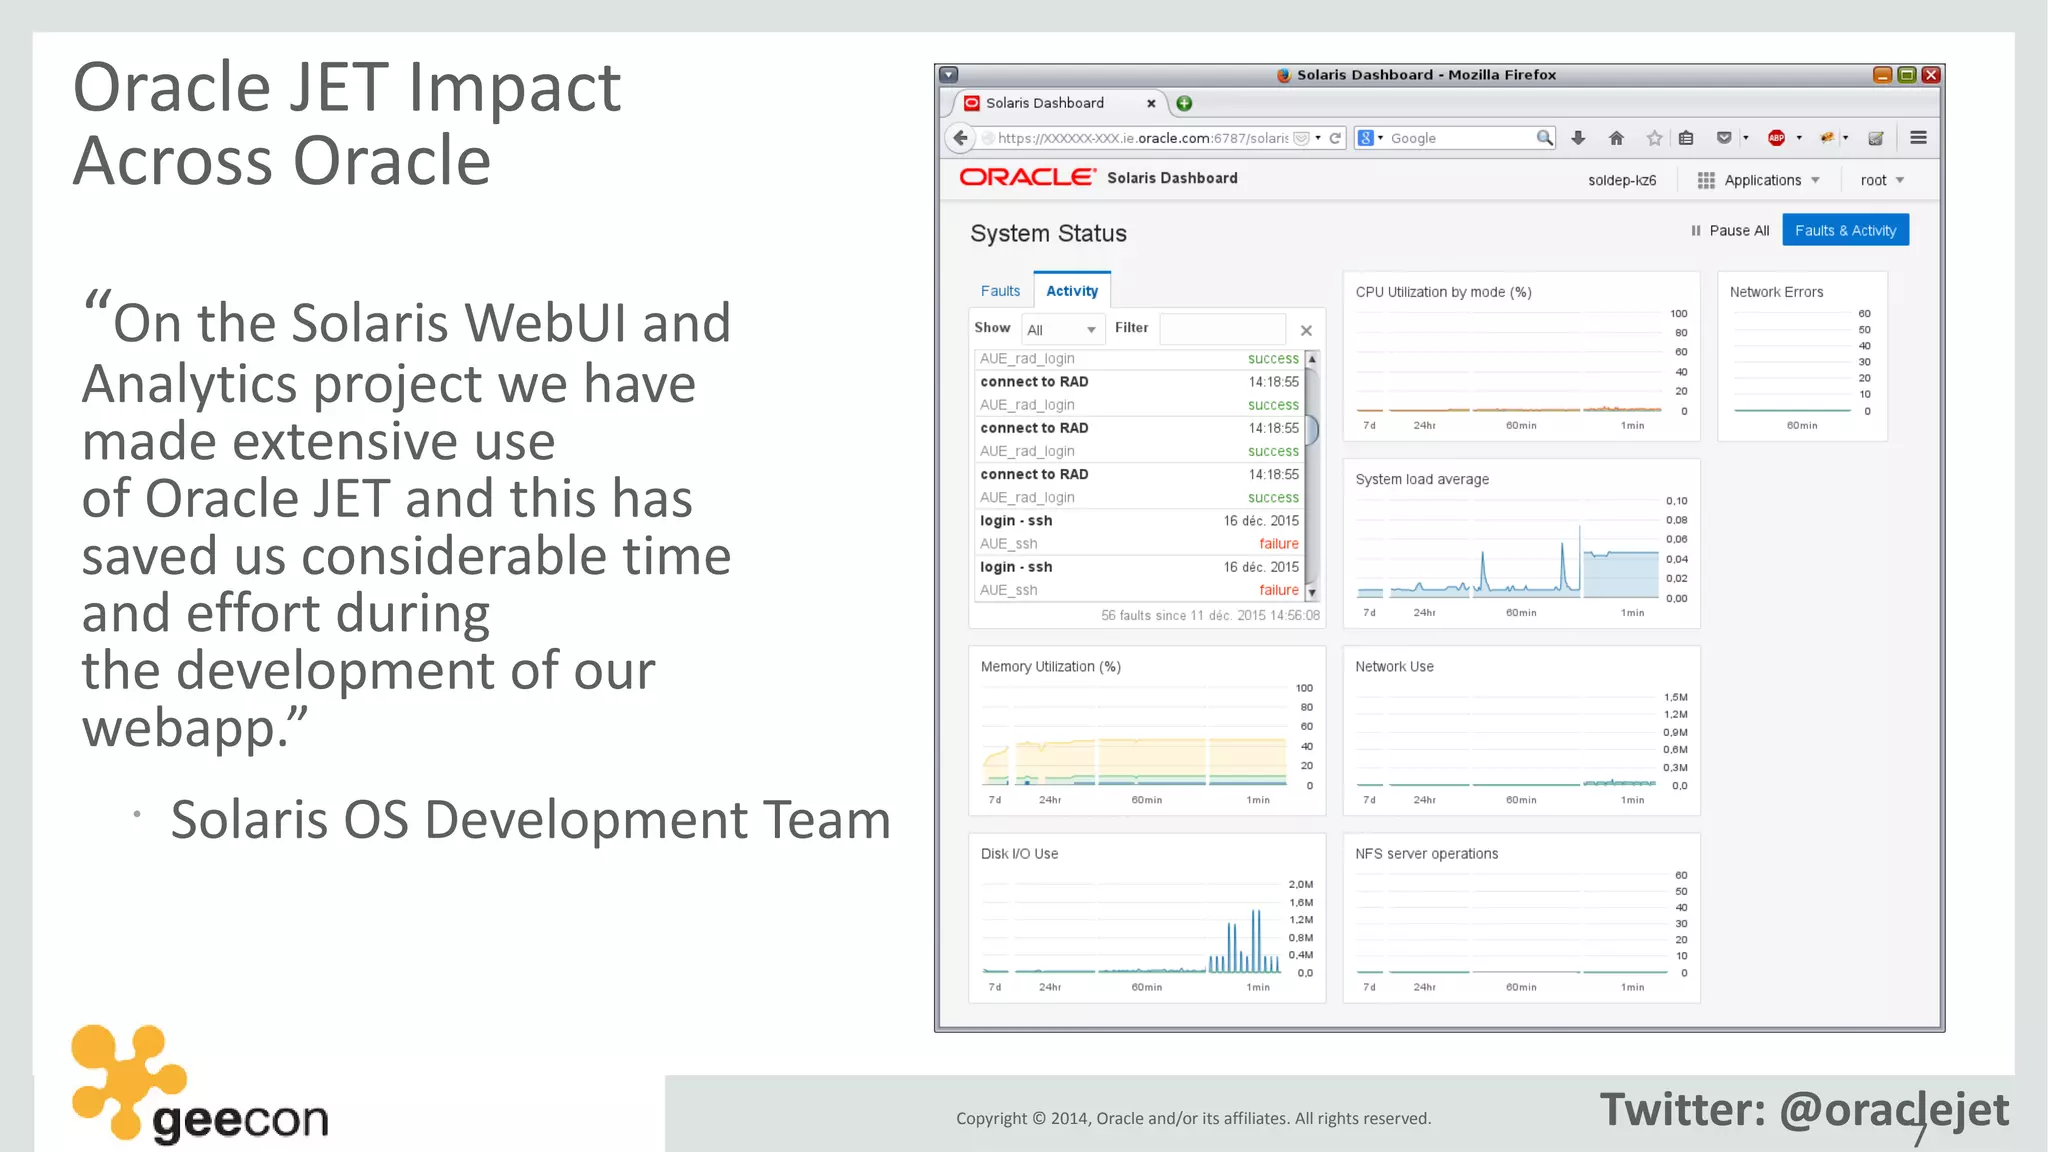Select the Activity tab

click(1072, 291)
